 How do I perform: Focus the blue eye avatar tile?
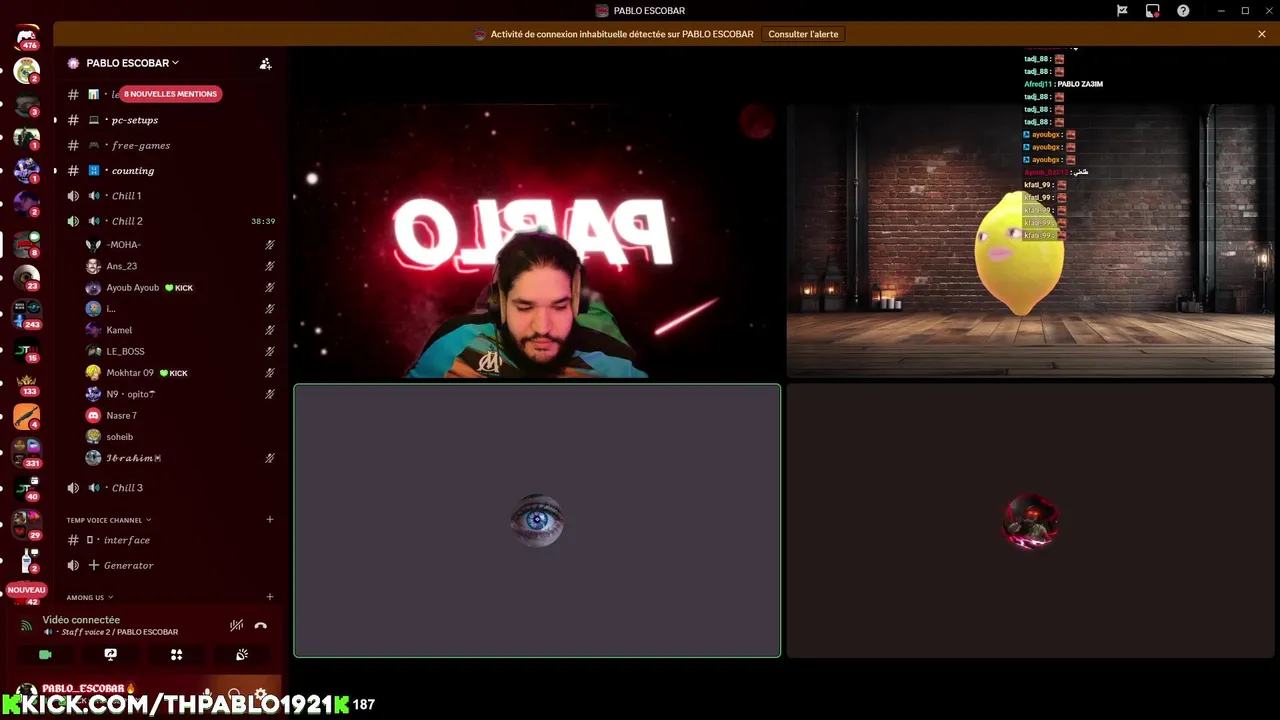(x=537, y=521)
